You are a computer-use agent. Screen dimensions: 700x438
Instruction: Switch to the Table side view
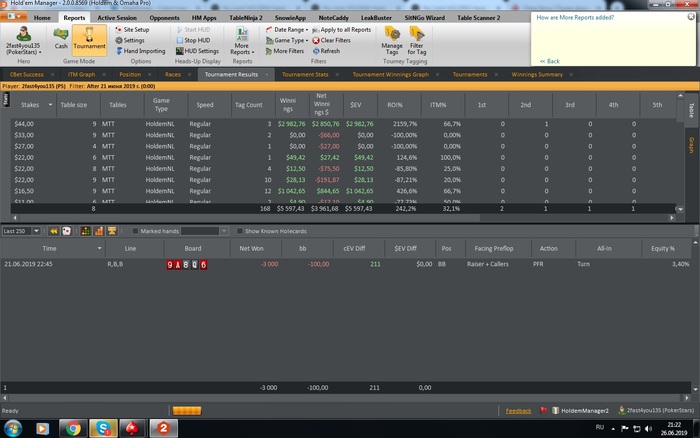692,110
